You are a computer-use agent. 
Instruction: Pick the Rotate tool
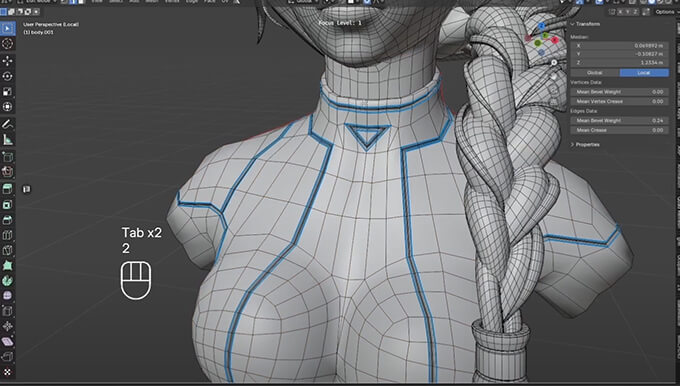pyautogui.click(x=7, y=76)
